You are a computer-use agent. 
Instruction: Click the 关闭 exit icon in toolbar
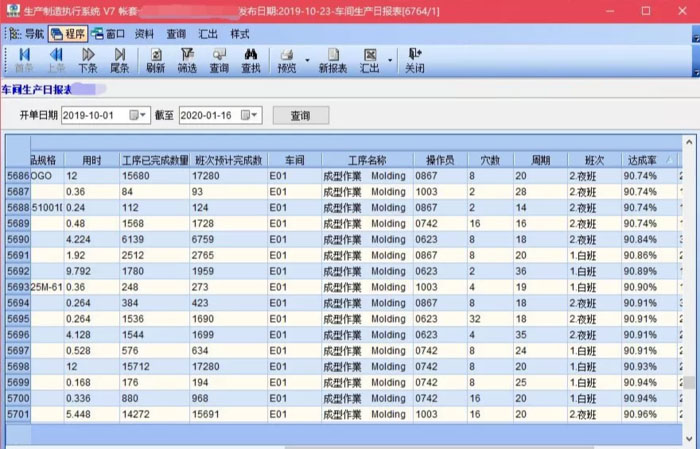(414, 60)
